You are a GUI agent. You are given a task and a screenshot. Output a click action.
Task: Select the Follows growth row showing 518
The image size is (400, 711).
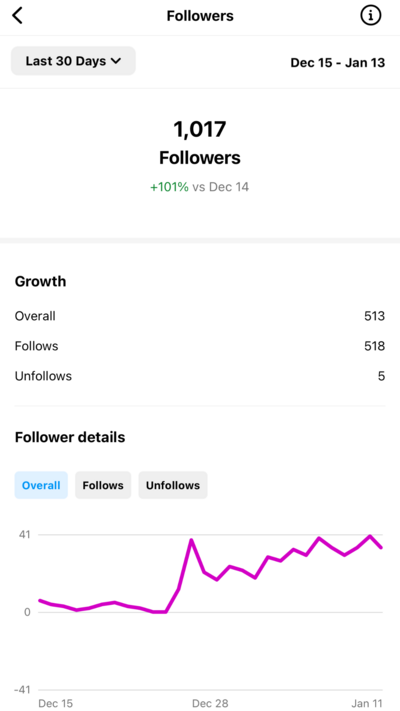click(200, 346)
